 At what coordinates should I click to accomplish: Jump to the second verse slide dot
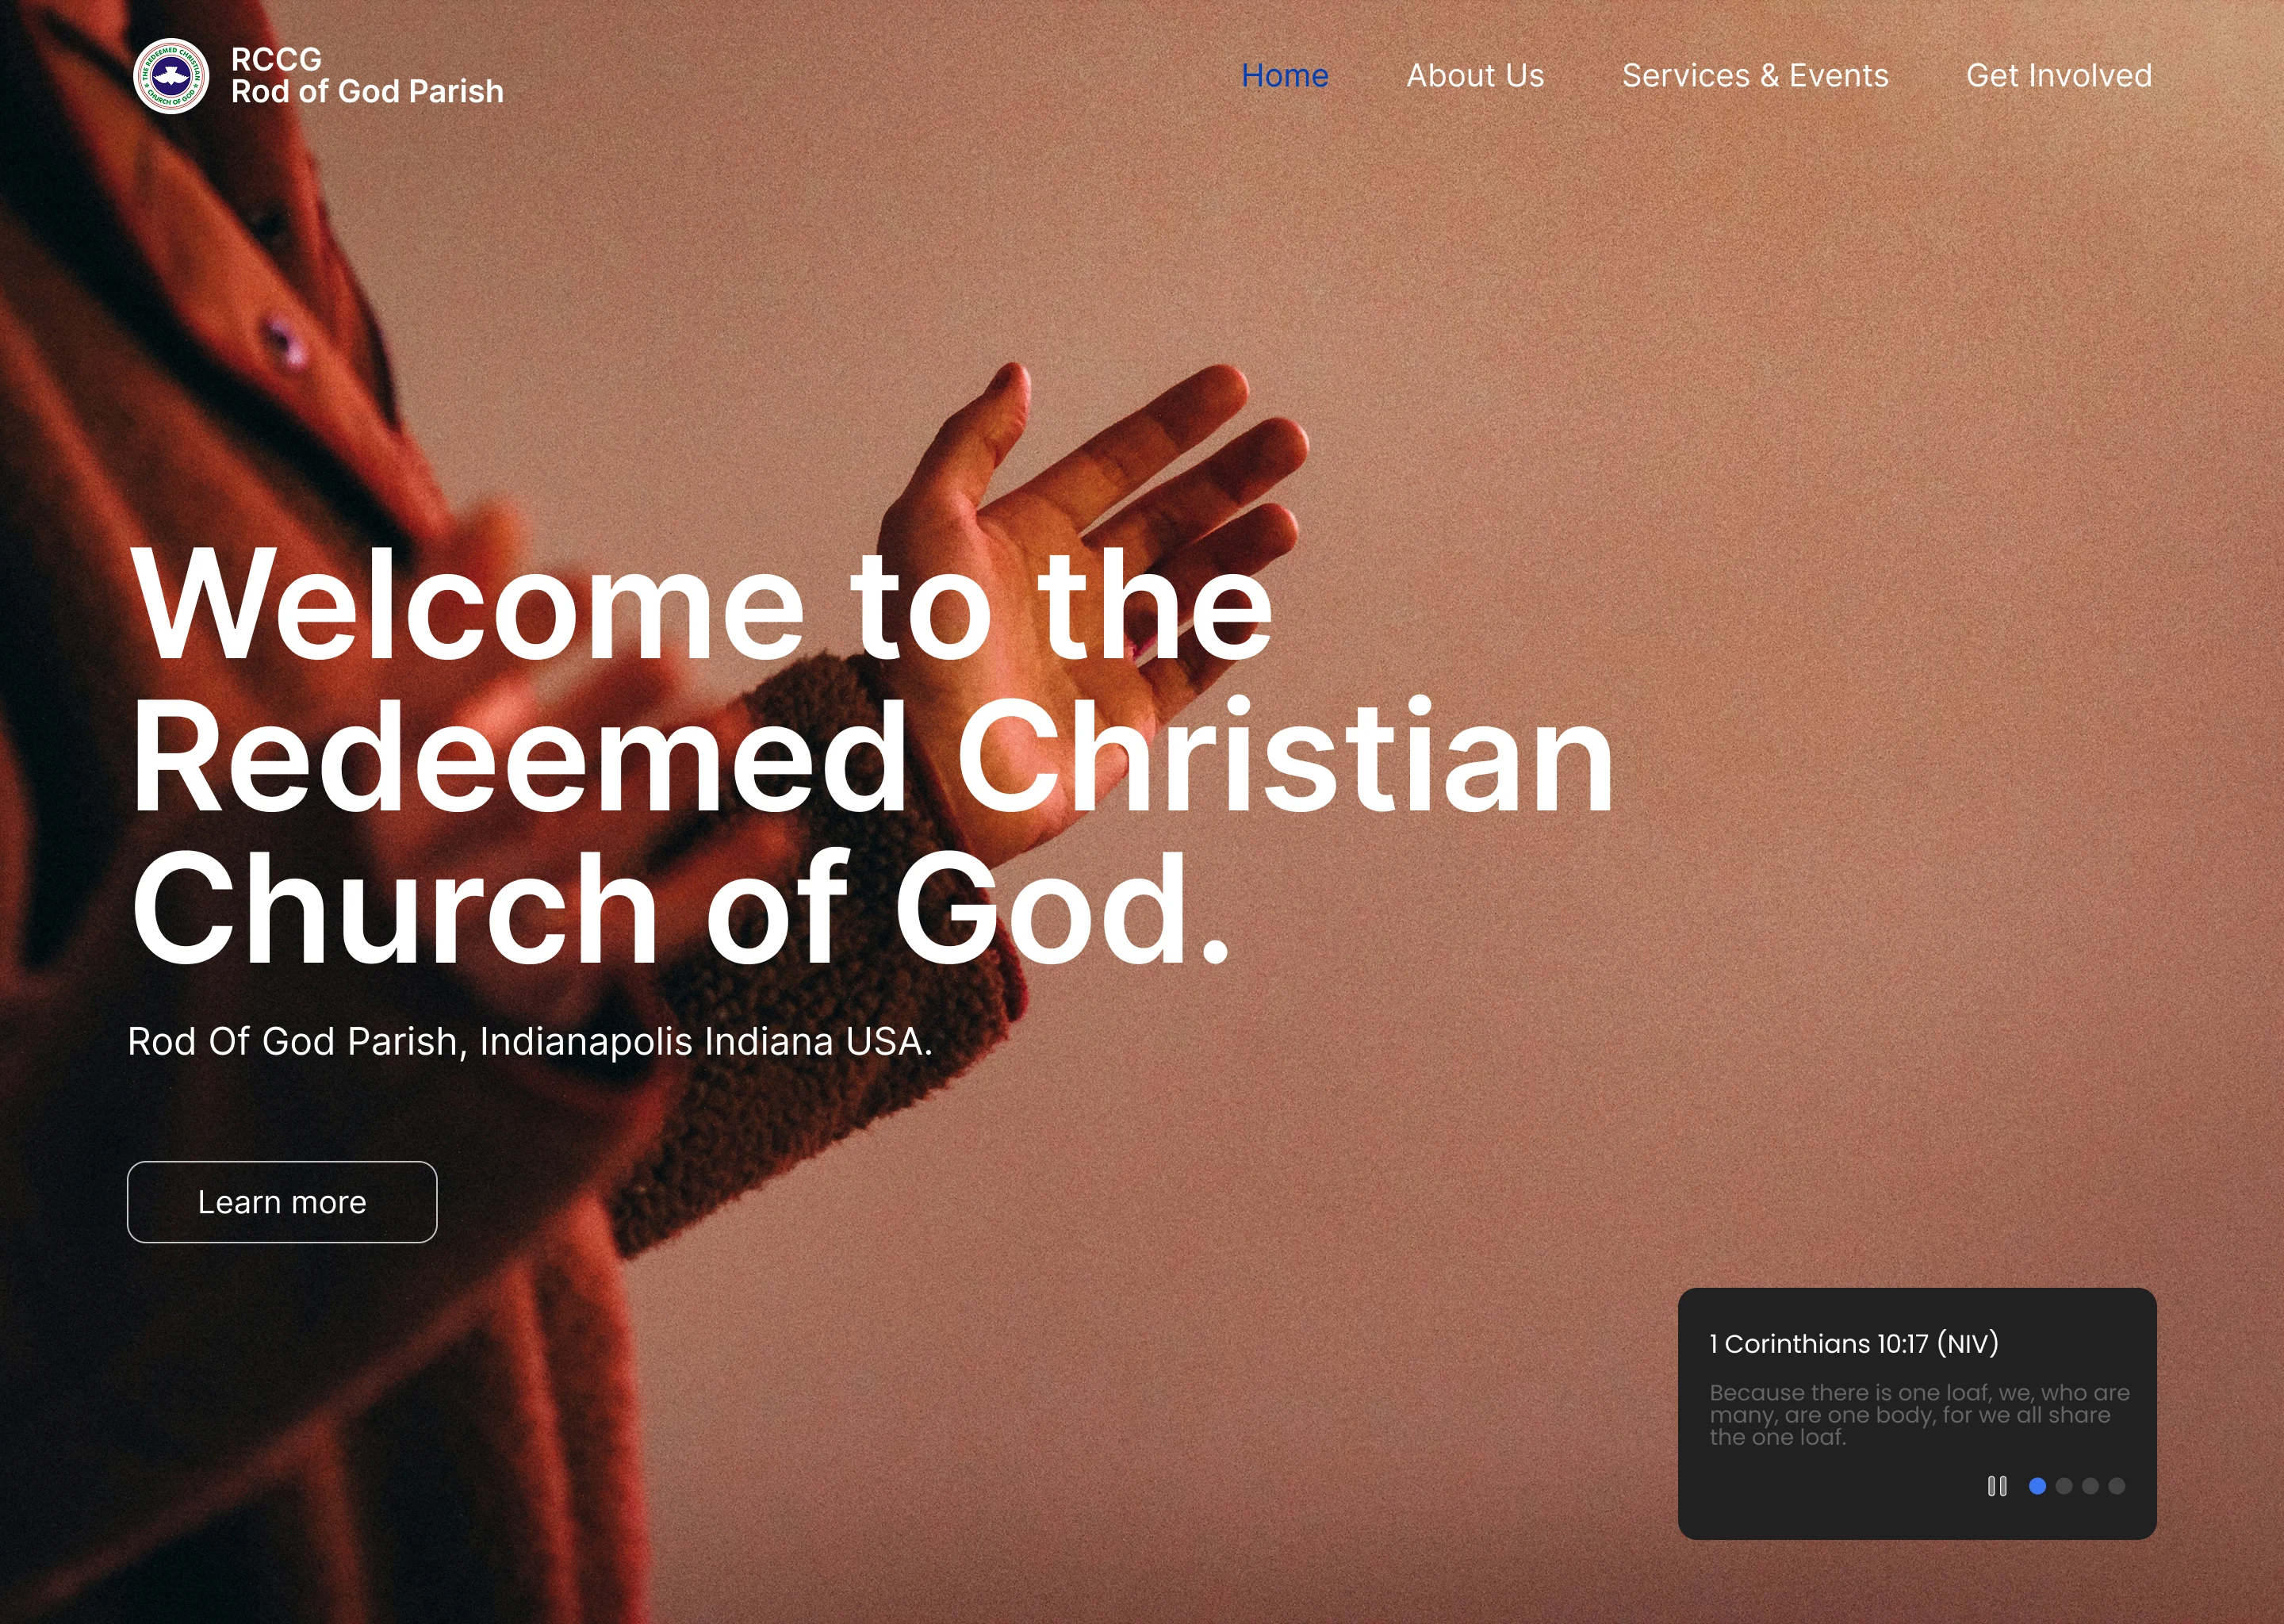tap(2063, 1486)
